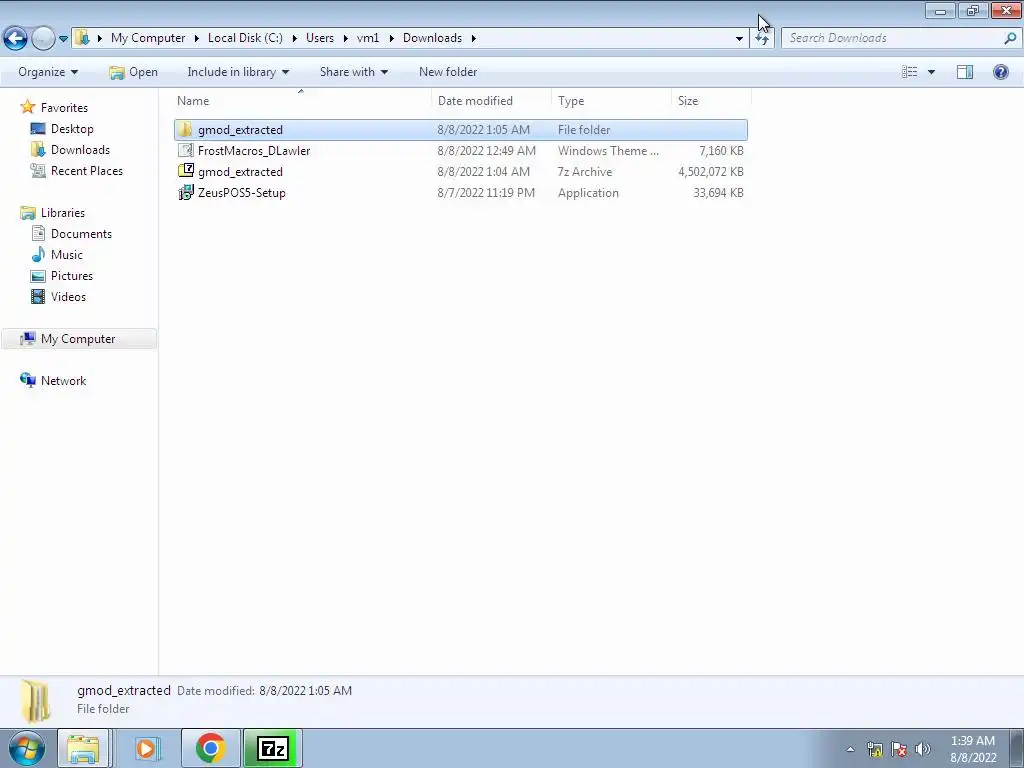Open 7-Zip from the taskbar
1024x768 pixels.
[273, 748]
